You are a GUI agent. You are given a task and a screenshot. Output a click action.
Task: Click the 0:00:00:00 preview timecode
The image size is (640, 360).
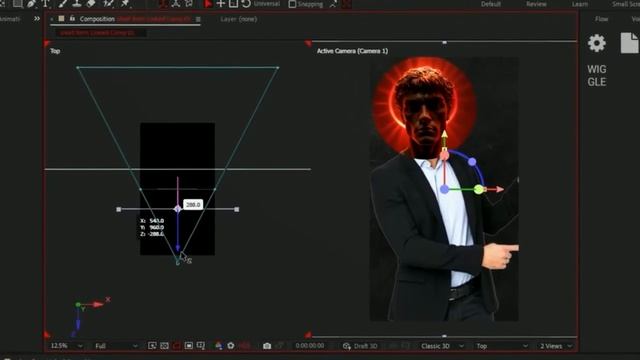coord(310,346)
